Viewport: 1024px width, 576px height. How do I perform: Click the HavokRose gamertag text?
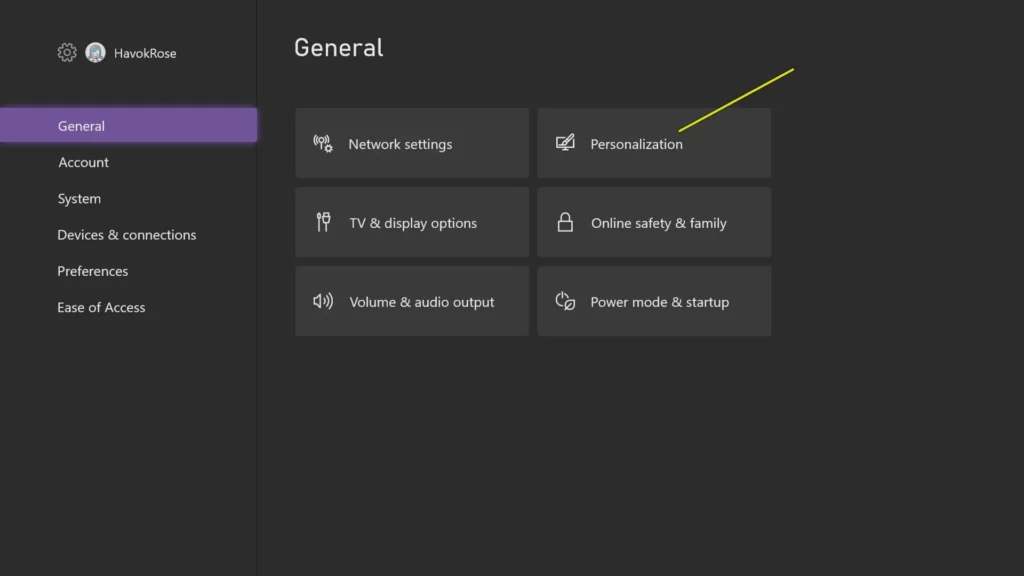[145, 53]
